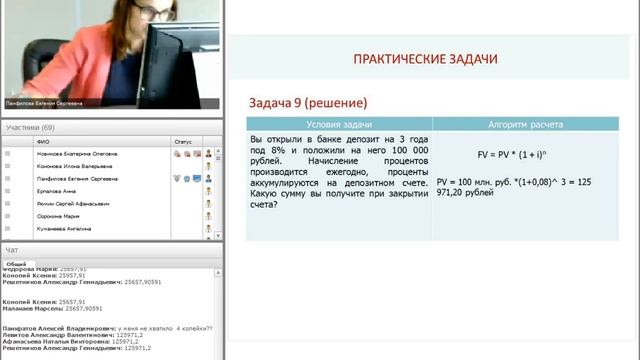Click the ПРАКТИЧЕСКИЕ ЗАДАЧИ slide title

click(x=425, y=59)
